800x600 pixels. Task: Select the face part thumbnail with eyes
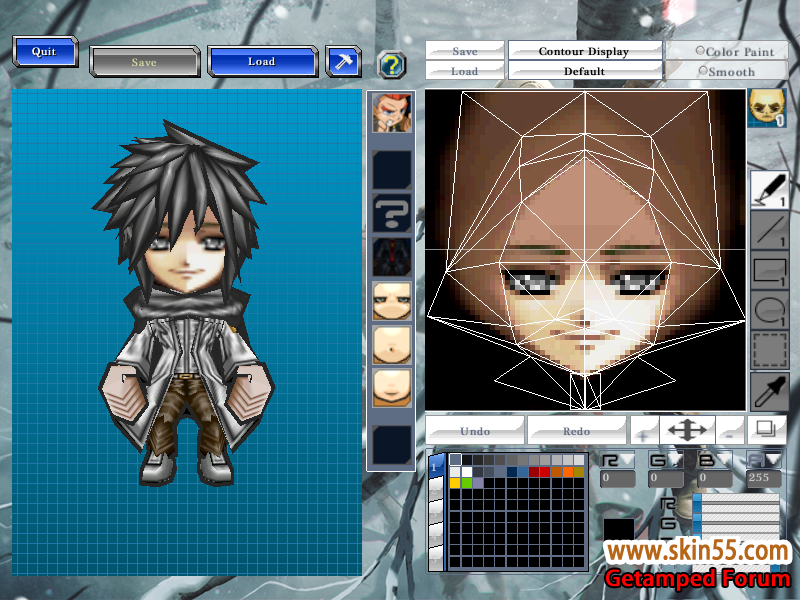391,301
